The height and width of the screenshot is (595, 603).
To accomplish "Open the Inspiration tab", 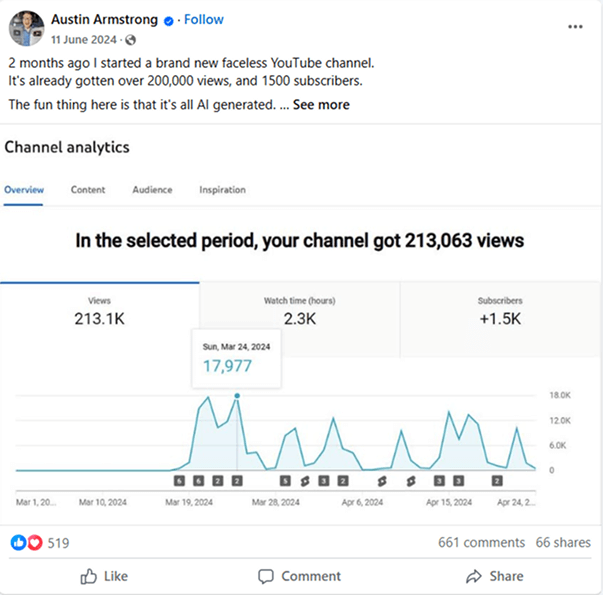I will tap(222, 190).
